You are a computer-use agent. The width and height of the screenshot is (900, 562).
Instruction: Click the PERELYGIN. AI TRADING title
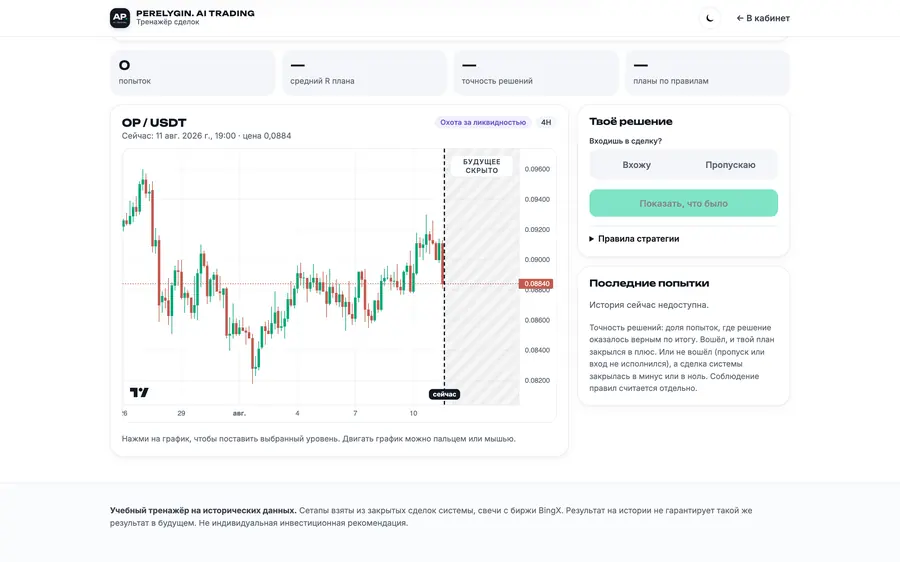point(195,13)
